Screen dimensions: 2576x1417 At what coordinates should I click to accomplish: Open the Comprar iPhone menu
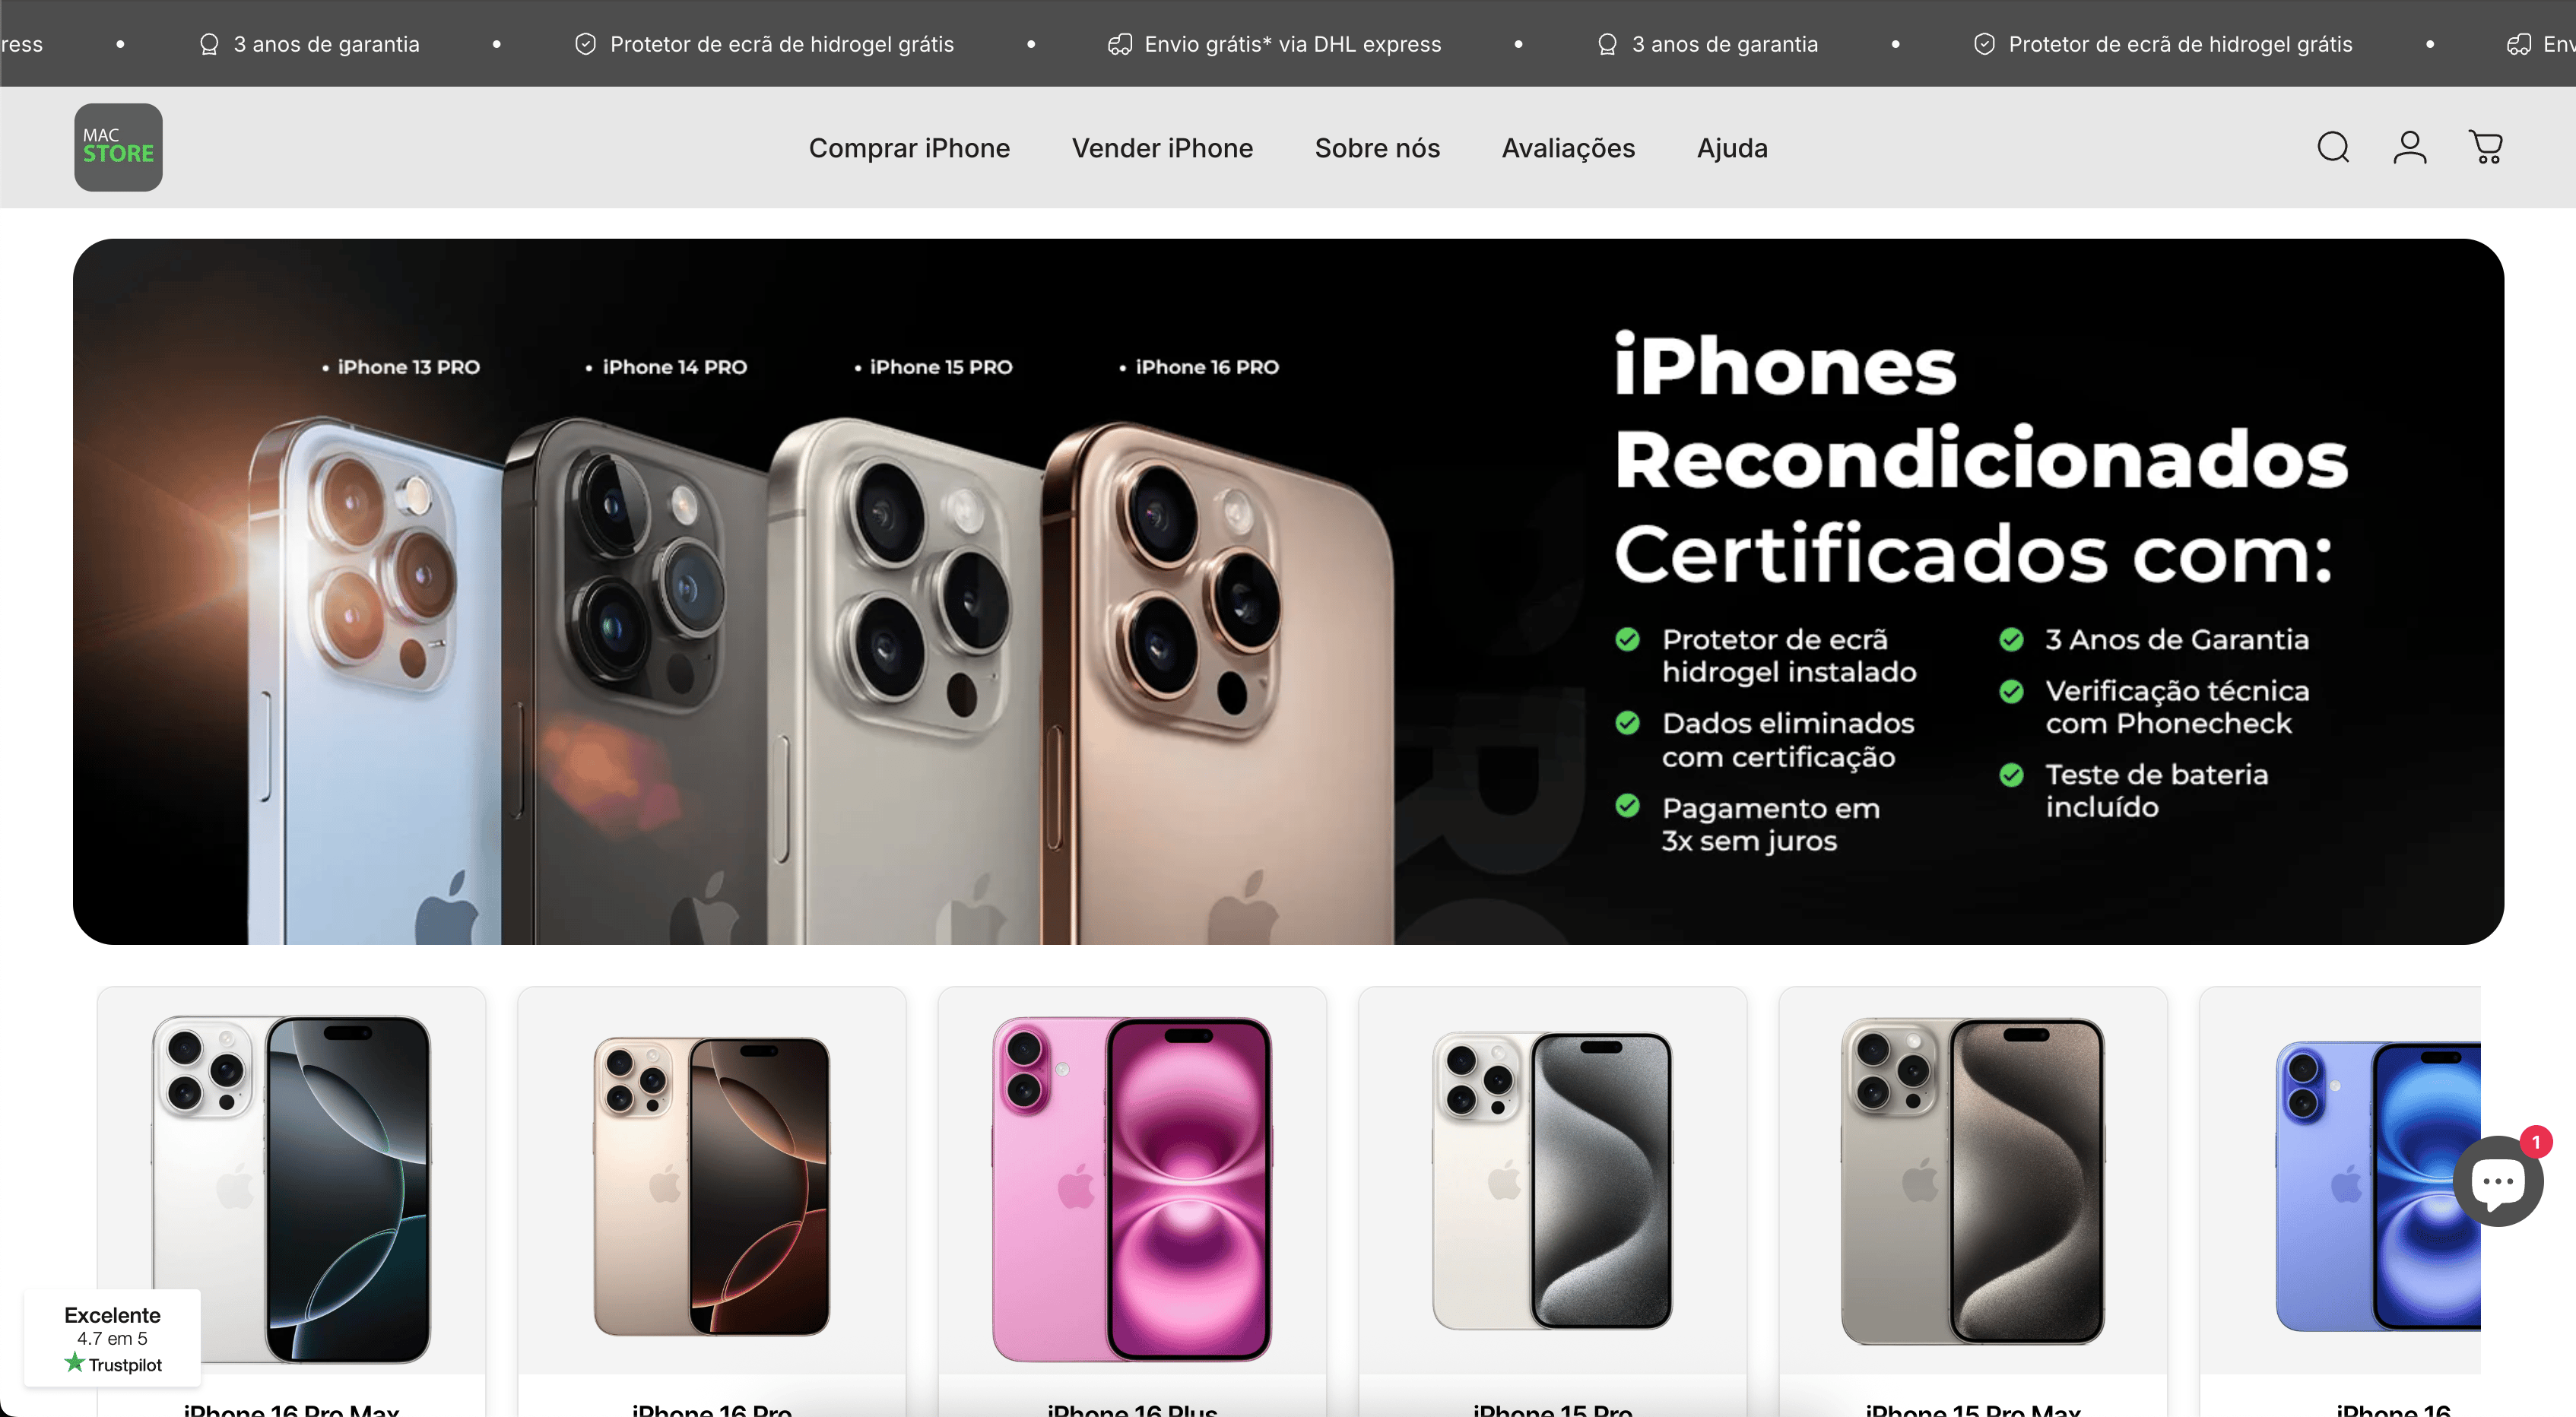pyautogui.click(x=909, y=148)
